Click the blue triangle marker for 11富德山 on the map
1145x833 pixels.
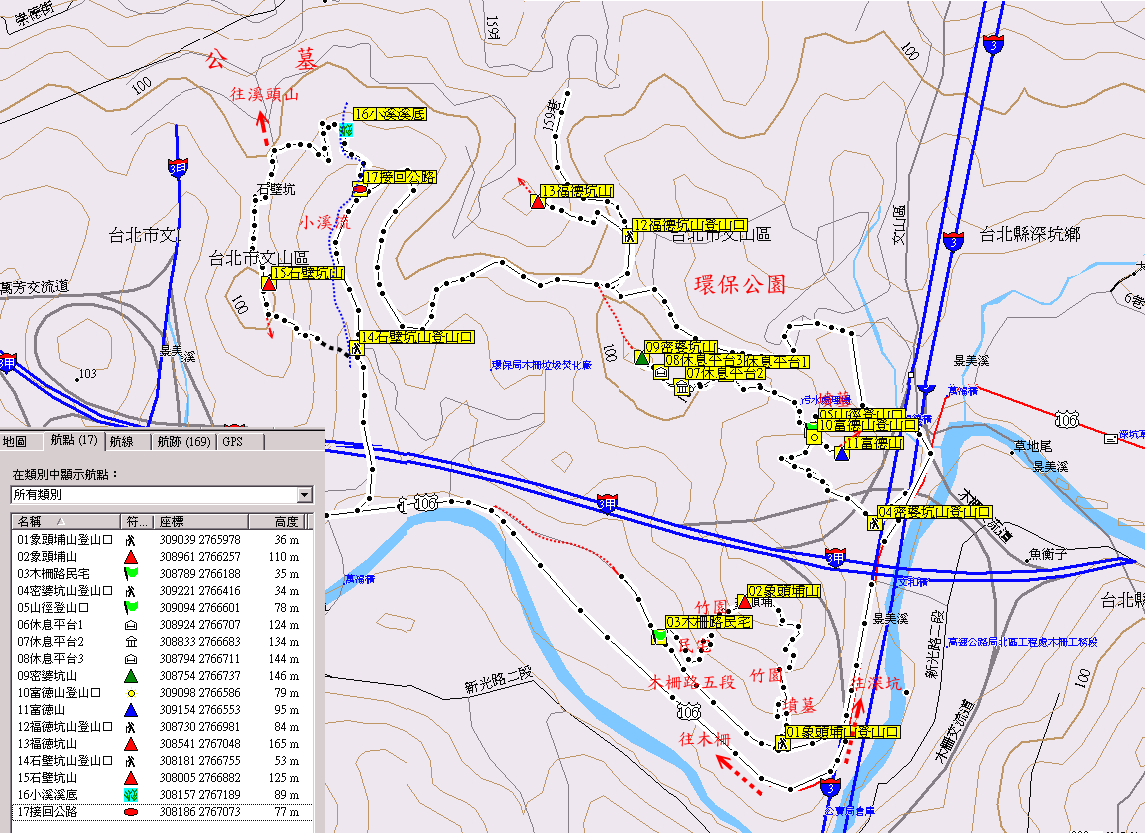pos(841,455)
